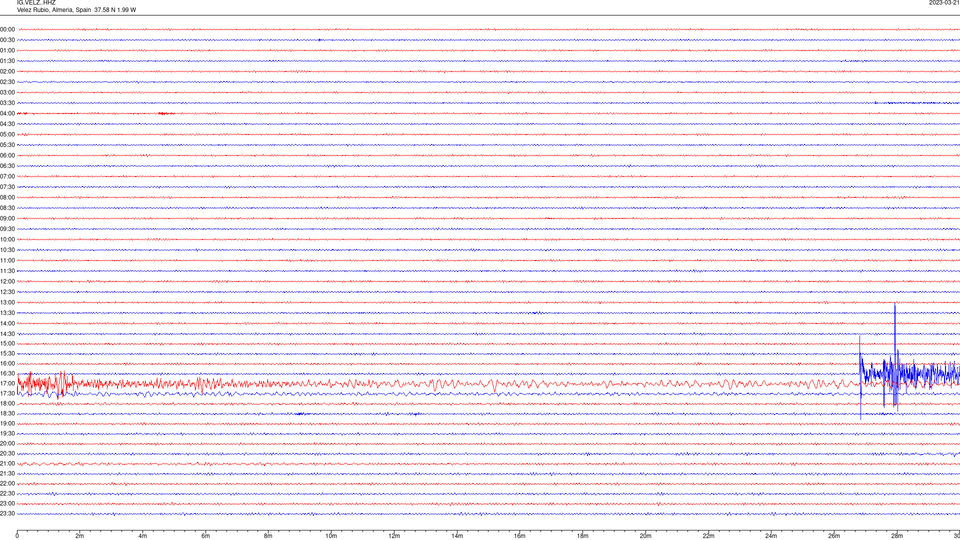The height and width of the screenshot is (540, 960).
Task: Click the 09:30 row label
Action: (7, 229)
